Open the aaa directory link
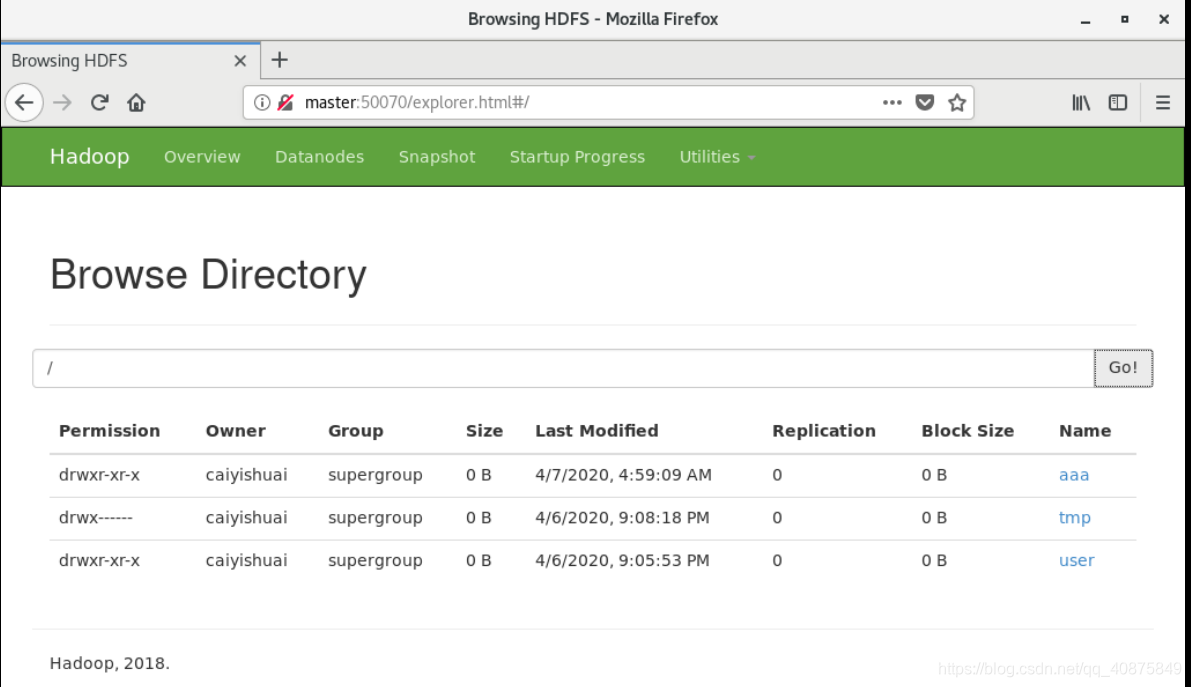The height and width of the screenshot is (687, 1191). pyautogui.click(x=1074, y=475)
